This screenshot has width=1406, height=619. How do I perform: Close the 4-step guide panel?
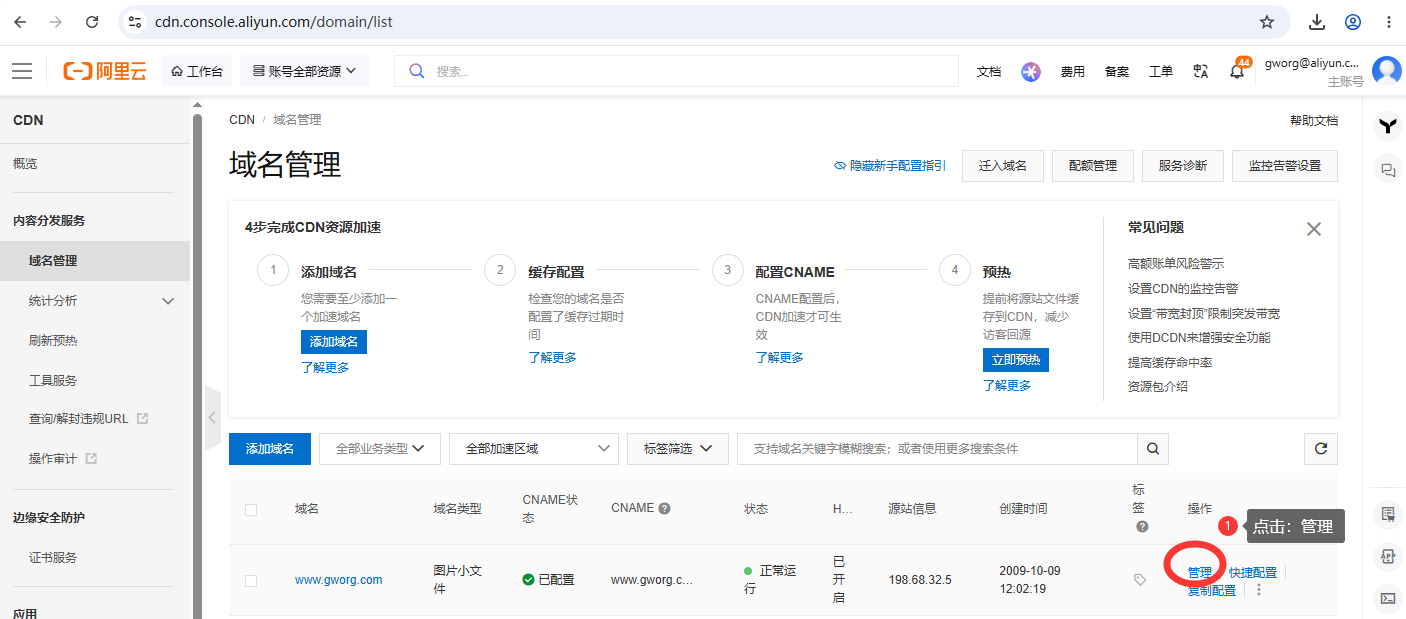point(1314,229)
